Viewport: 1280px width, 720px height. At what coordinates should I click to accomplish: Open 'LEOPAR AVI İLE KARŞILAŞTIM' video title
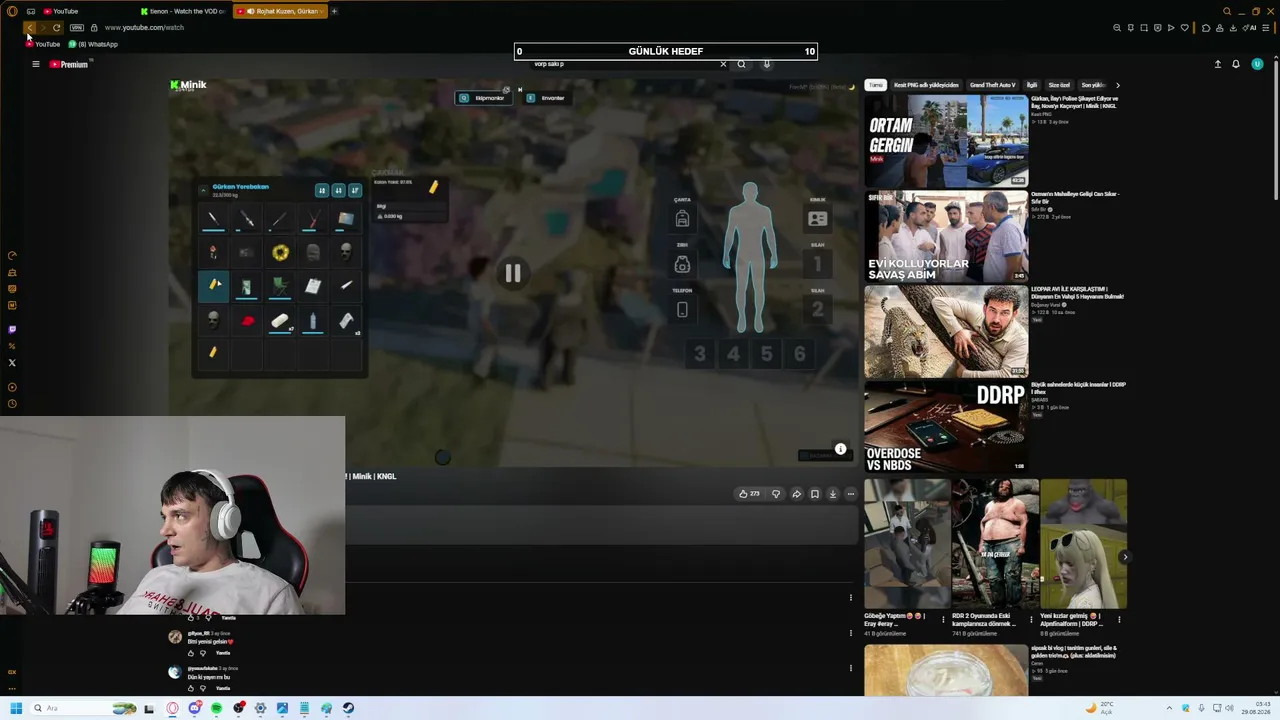1077,293
